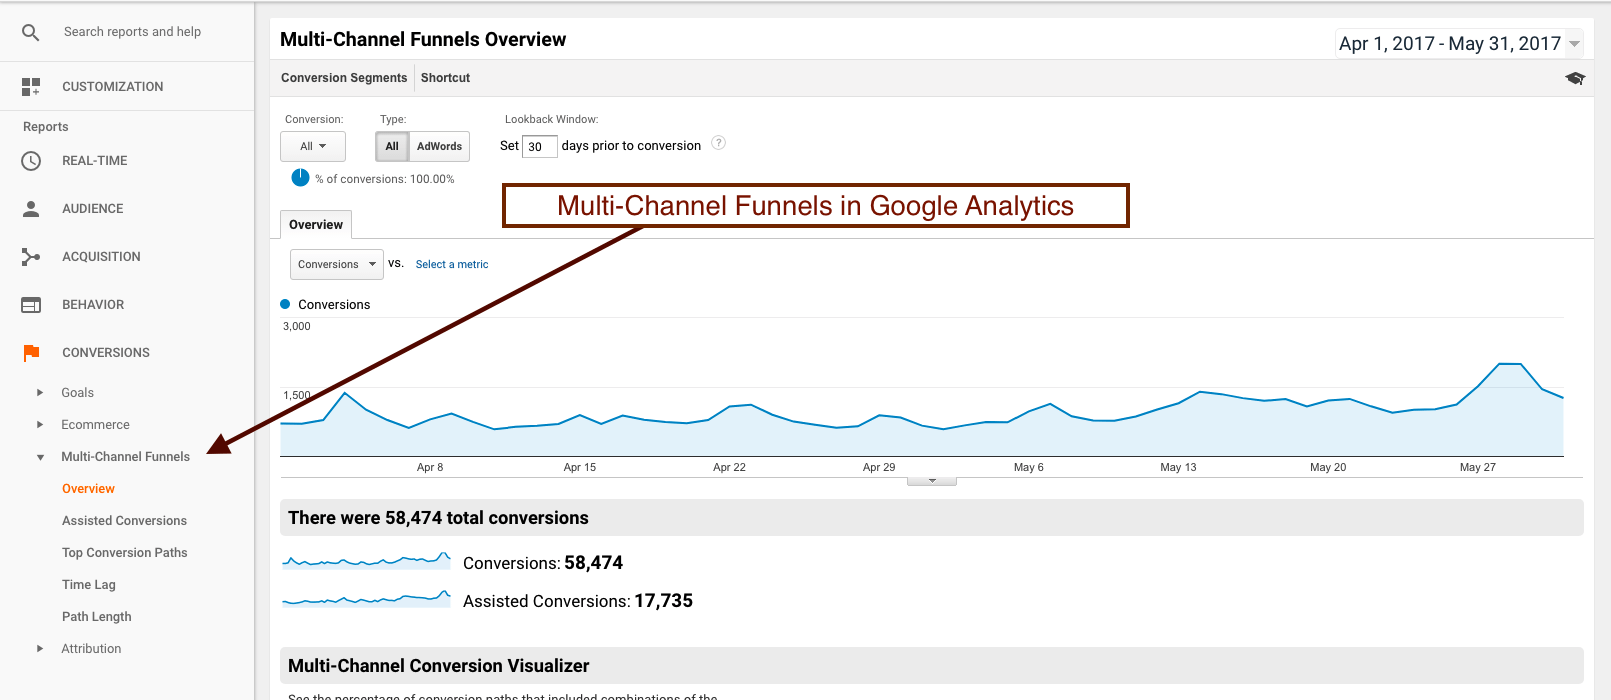The width and height of the screenshot is (1611, 700).
Task: Click the Multi-Channel Funnels sidebar label
Action: coord(125,457)
